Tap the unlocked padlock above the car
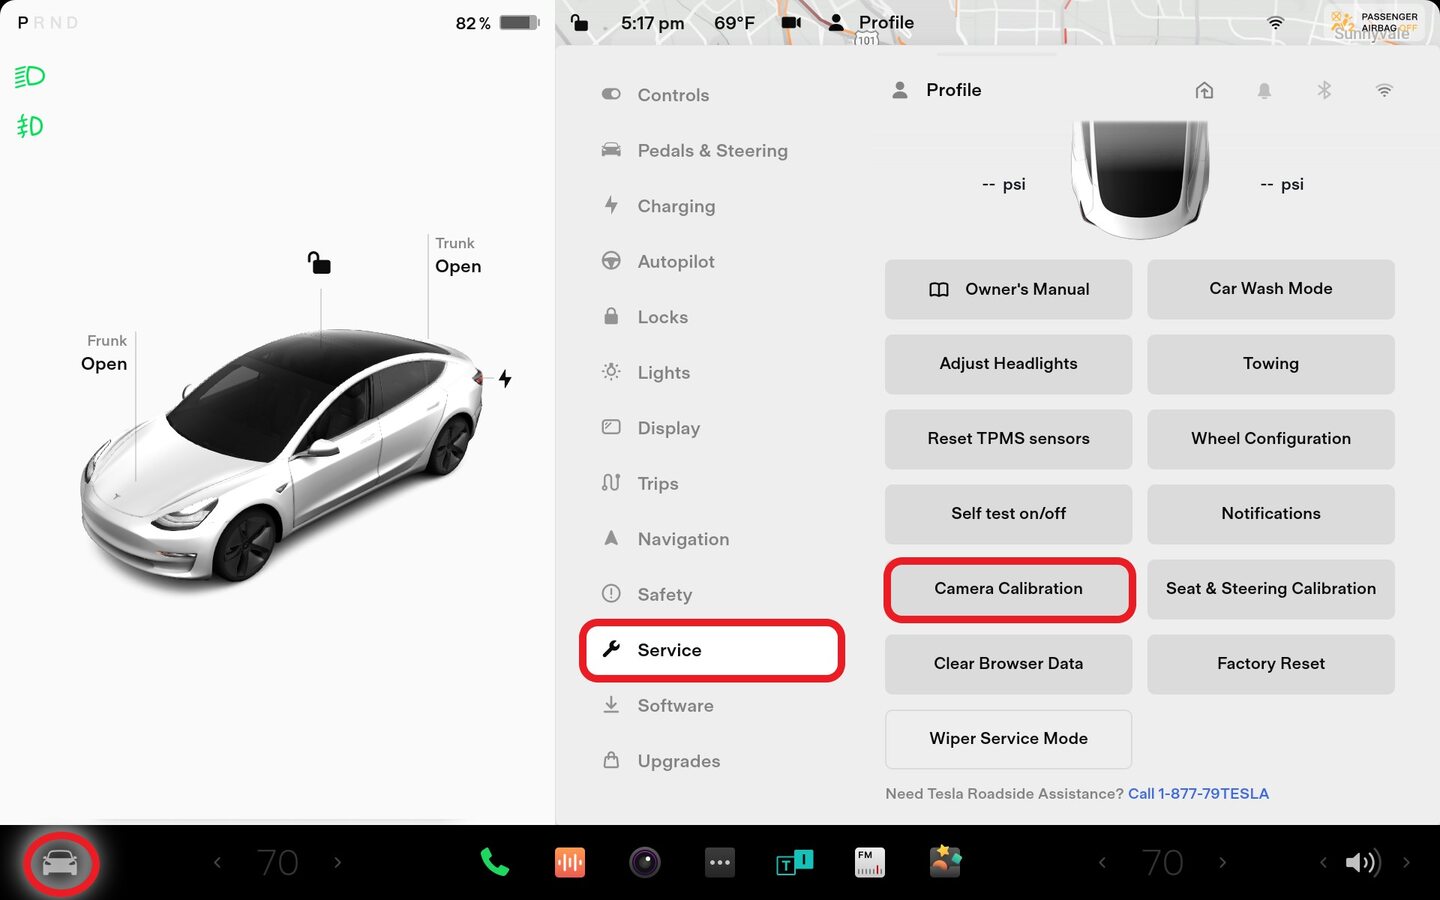 [319, 263]
